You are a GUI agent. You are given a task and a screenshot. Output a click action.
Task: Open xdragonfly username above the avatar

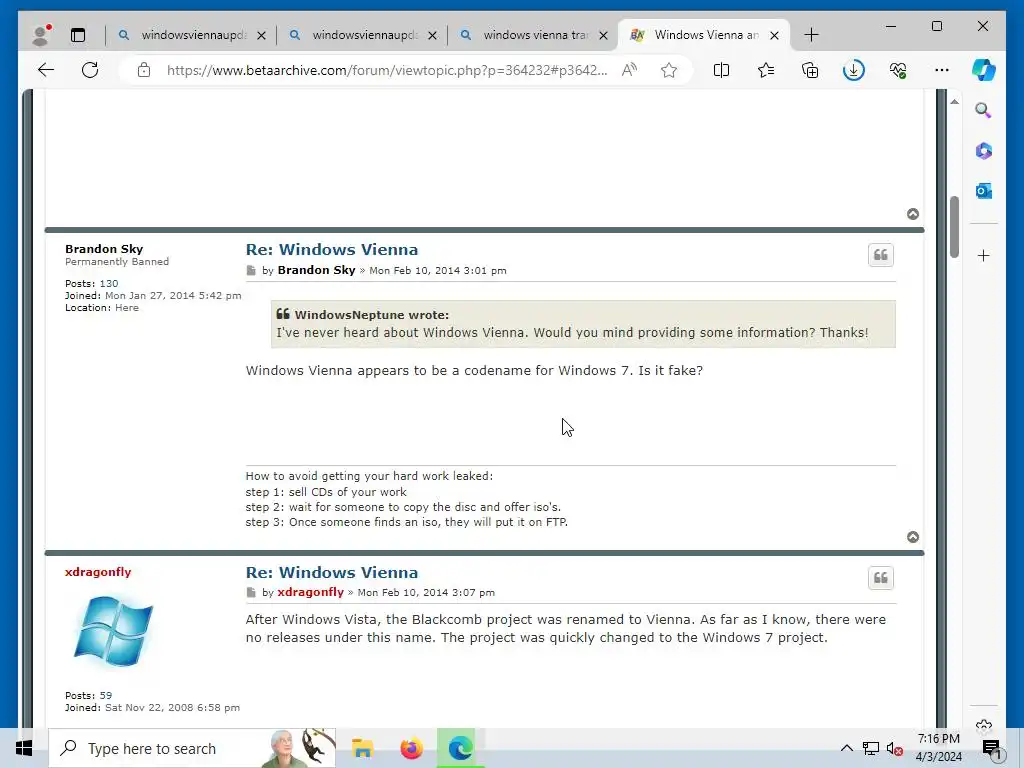click(98, 571)
